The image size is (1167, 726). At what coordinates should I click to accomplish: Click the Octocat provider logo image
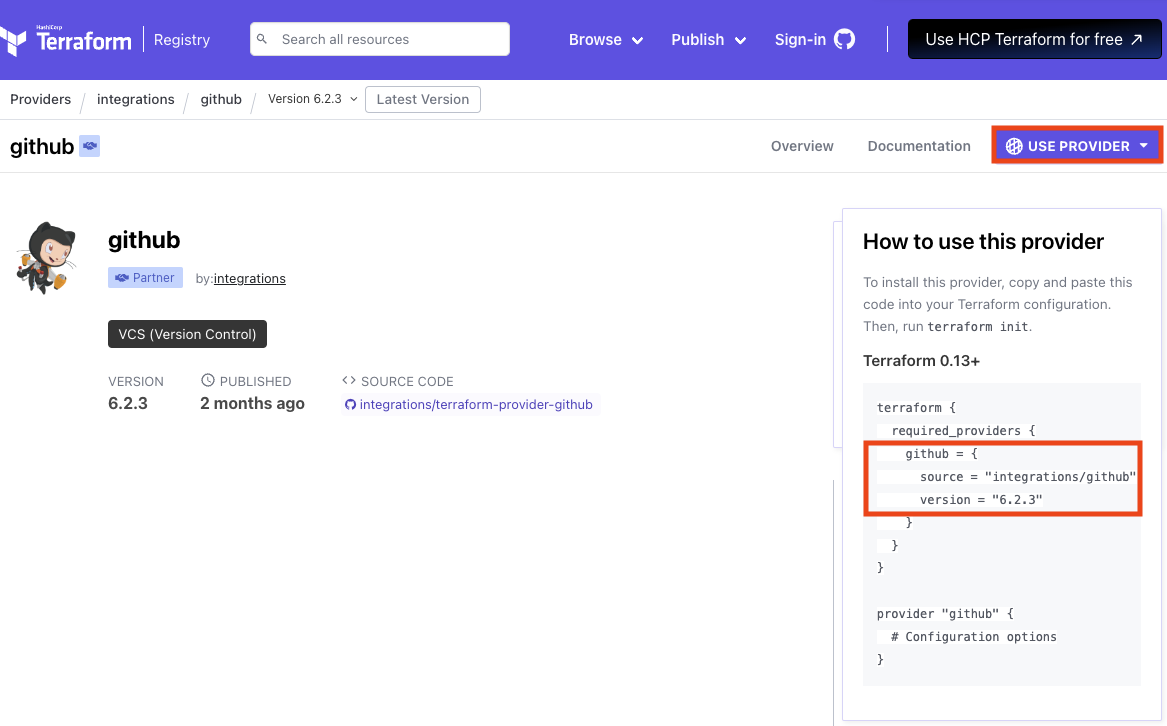click(x=46, y=258)
